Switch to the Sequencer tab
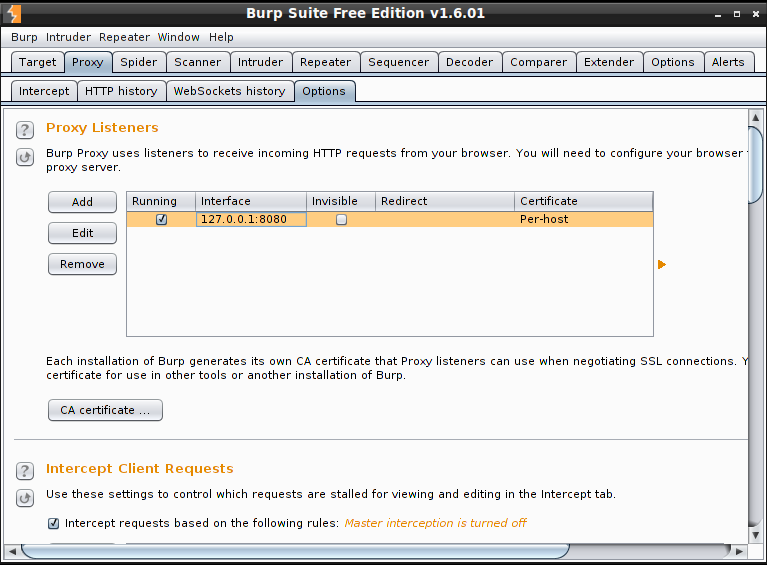The width and height of the screenshot is (767, 565). point(399,62)
